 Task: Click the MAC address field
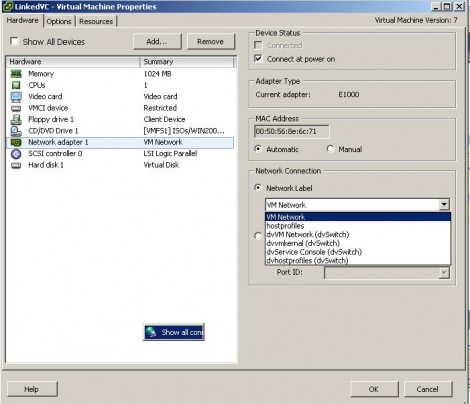291,131
